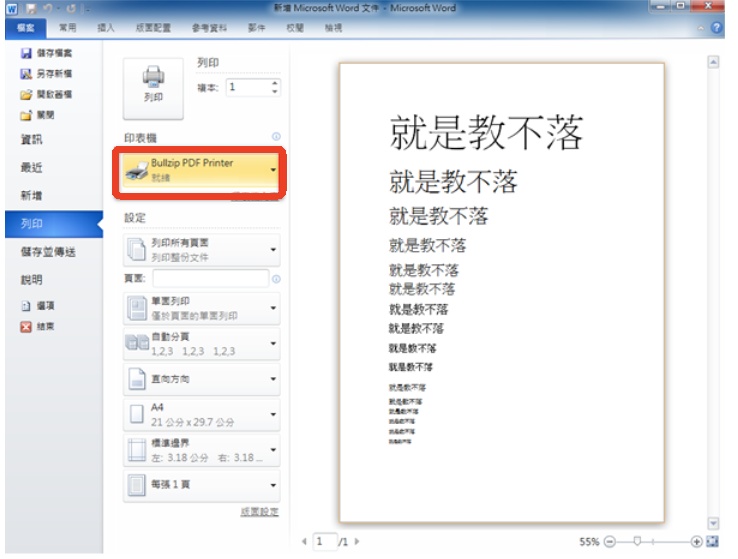Click the preview scrollbar up arrow
The image size is (738, 559).
pos(714,62)
